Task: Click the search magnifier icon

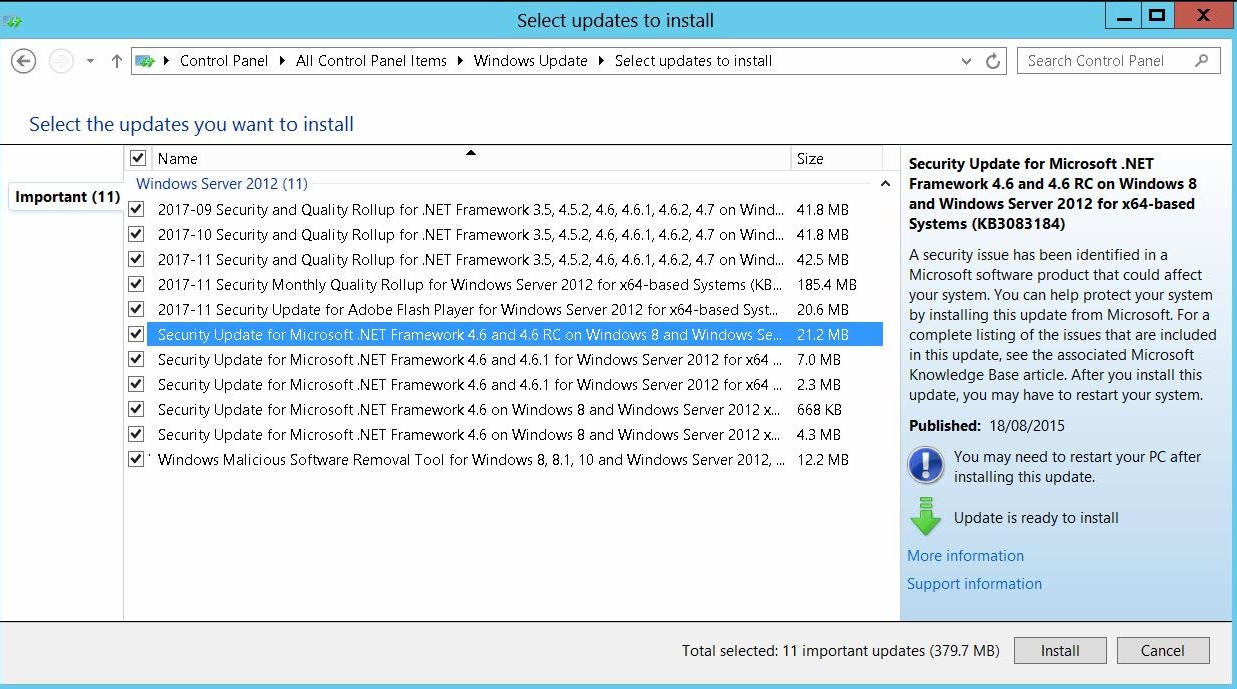Action: [x=1201, y=61]
